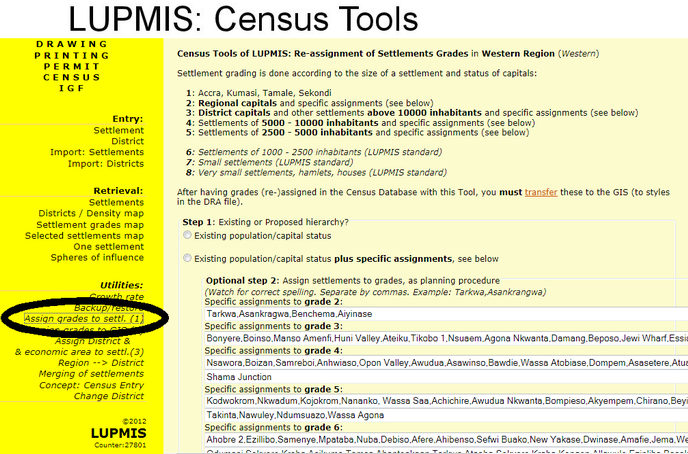Edit grade 6 field starting with Ahobre 2
Viewport: 688px width, 454px height.
click(446, 440)
